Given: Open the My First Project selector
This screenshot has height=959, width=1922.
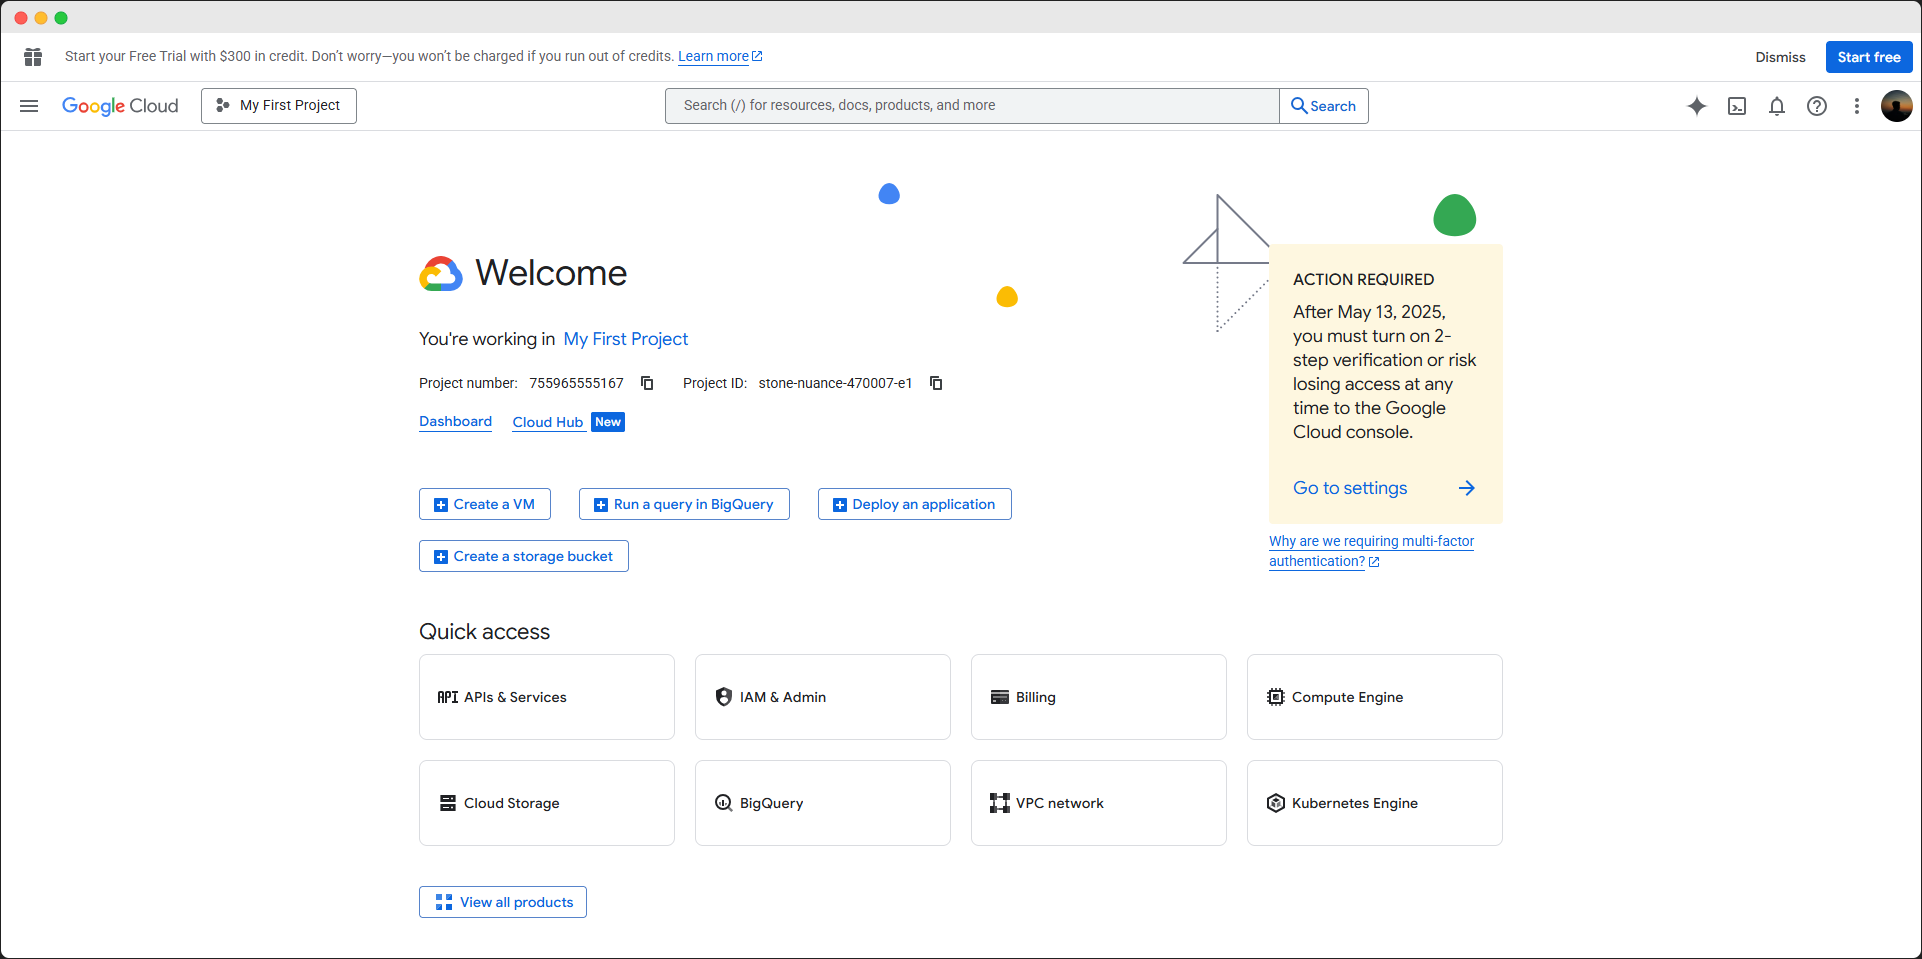Looking at the screenshot, I should 279,106.
